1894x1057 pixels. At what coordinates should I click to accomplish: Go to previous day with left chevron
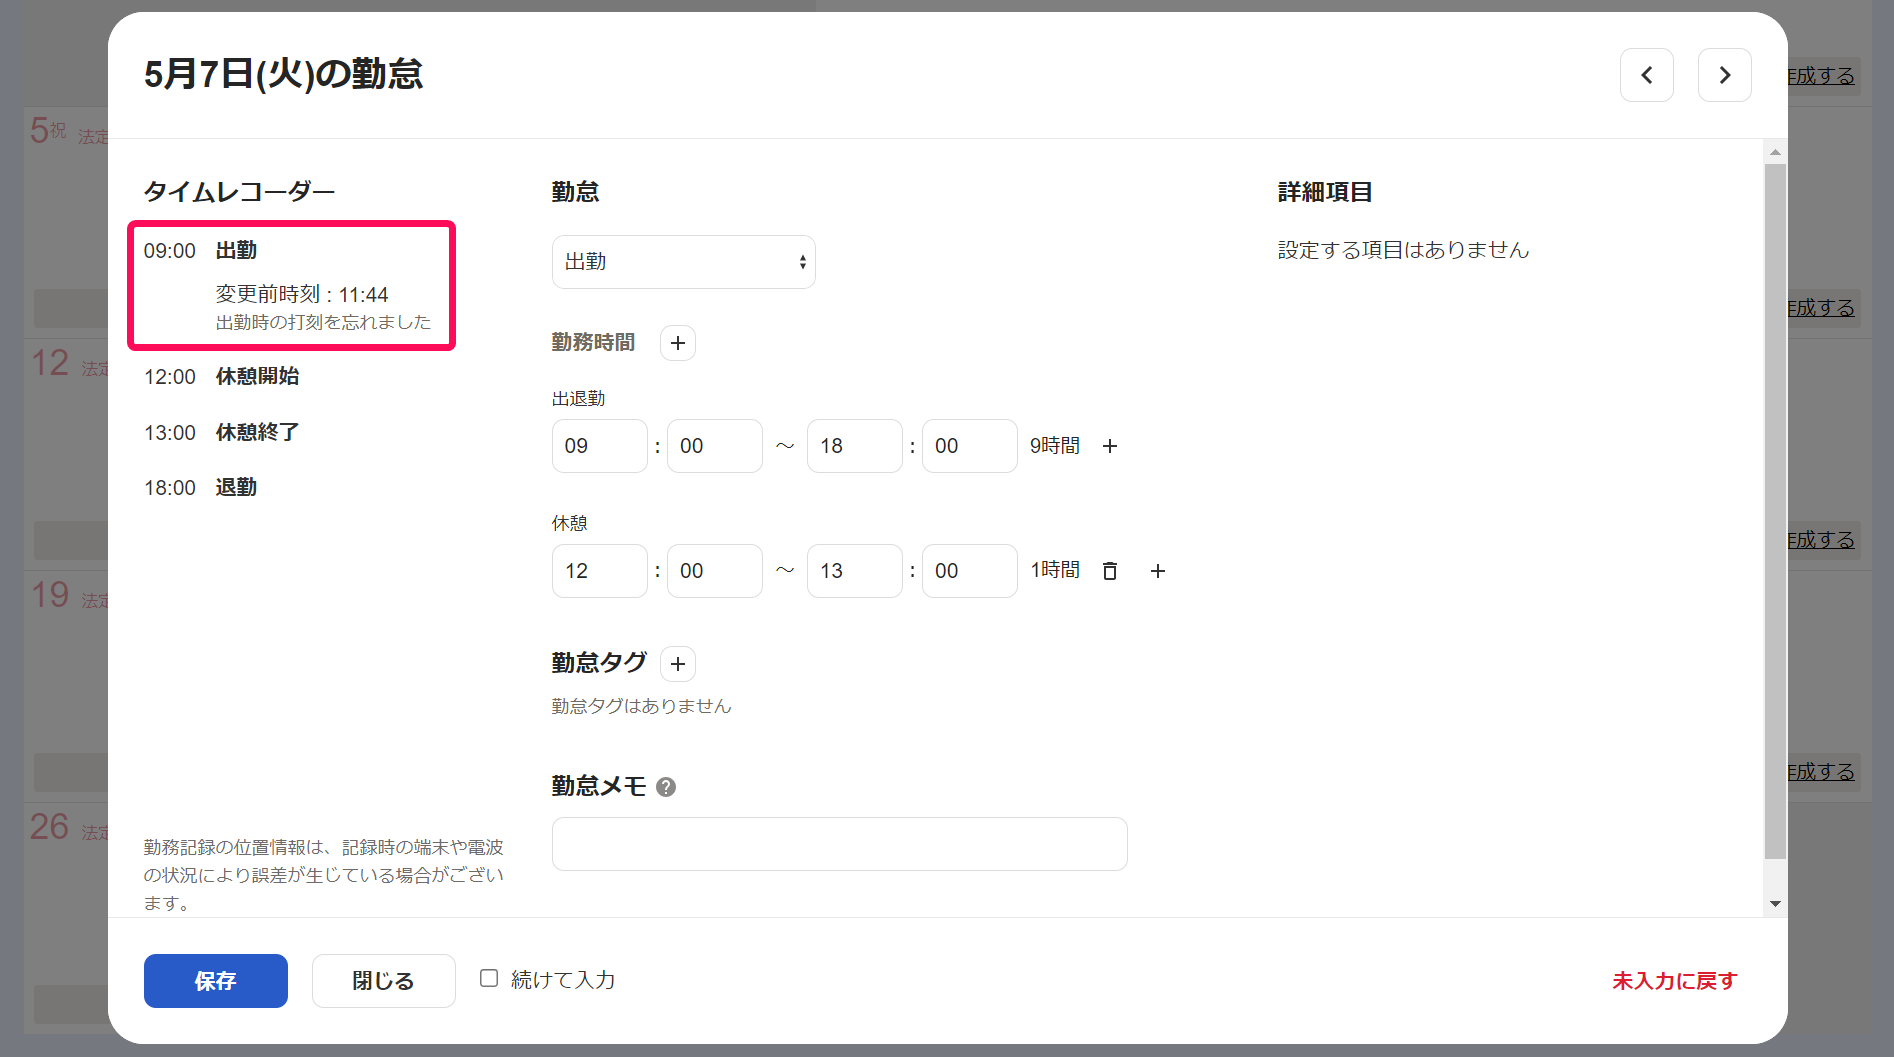tap(1646, 75)
